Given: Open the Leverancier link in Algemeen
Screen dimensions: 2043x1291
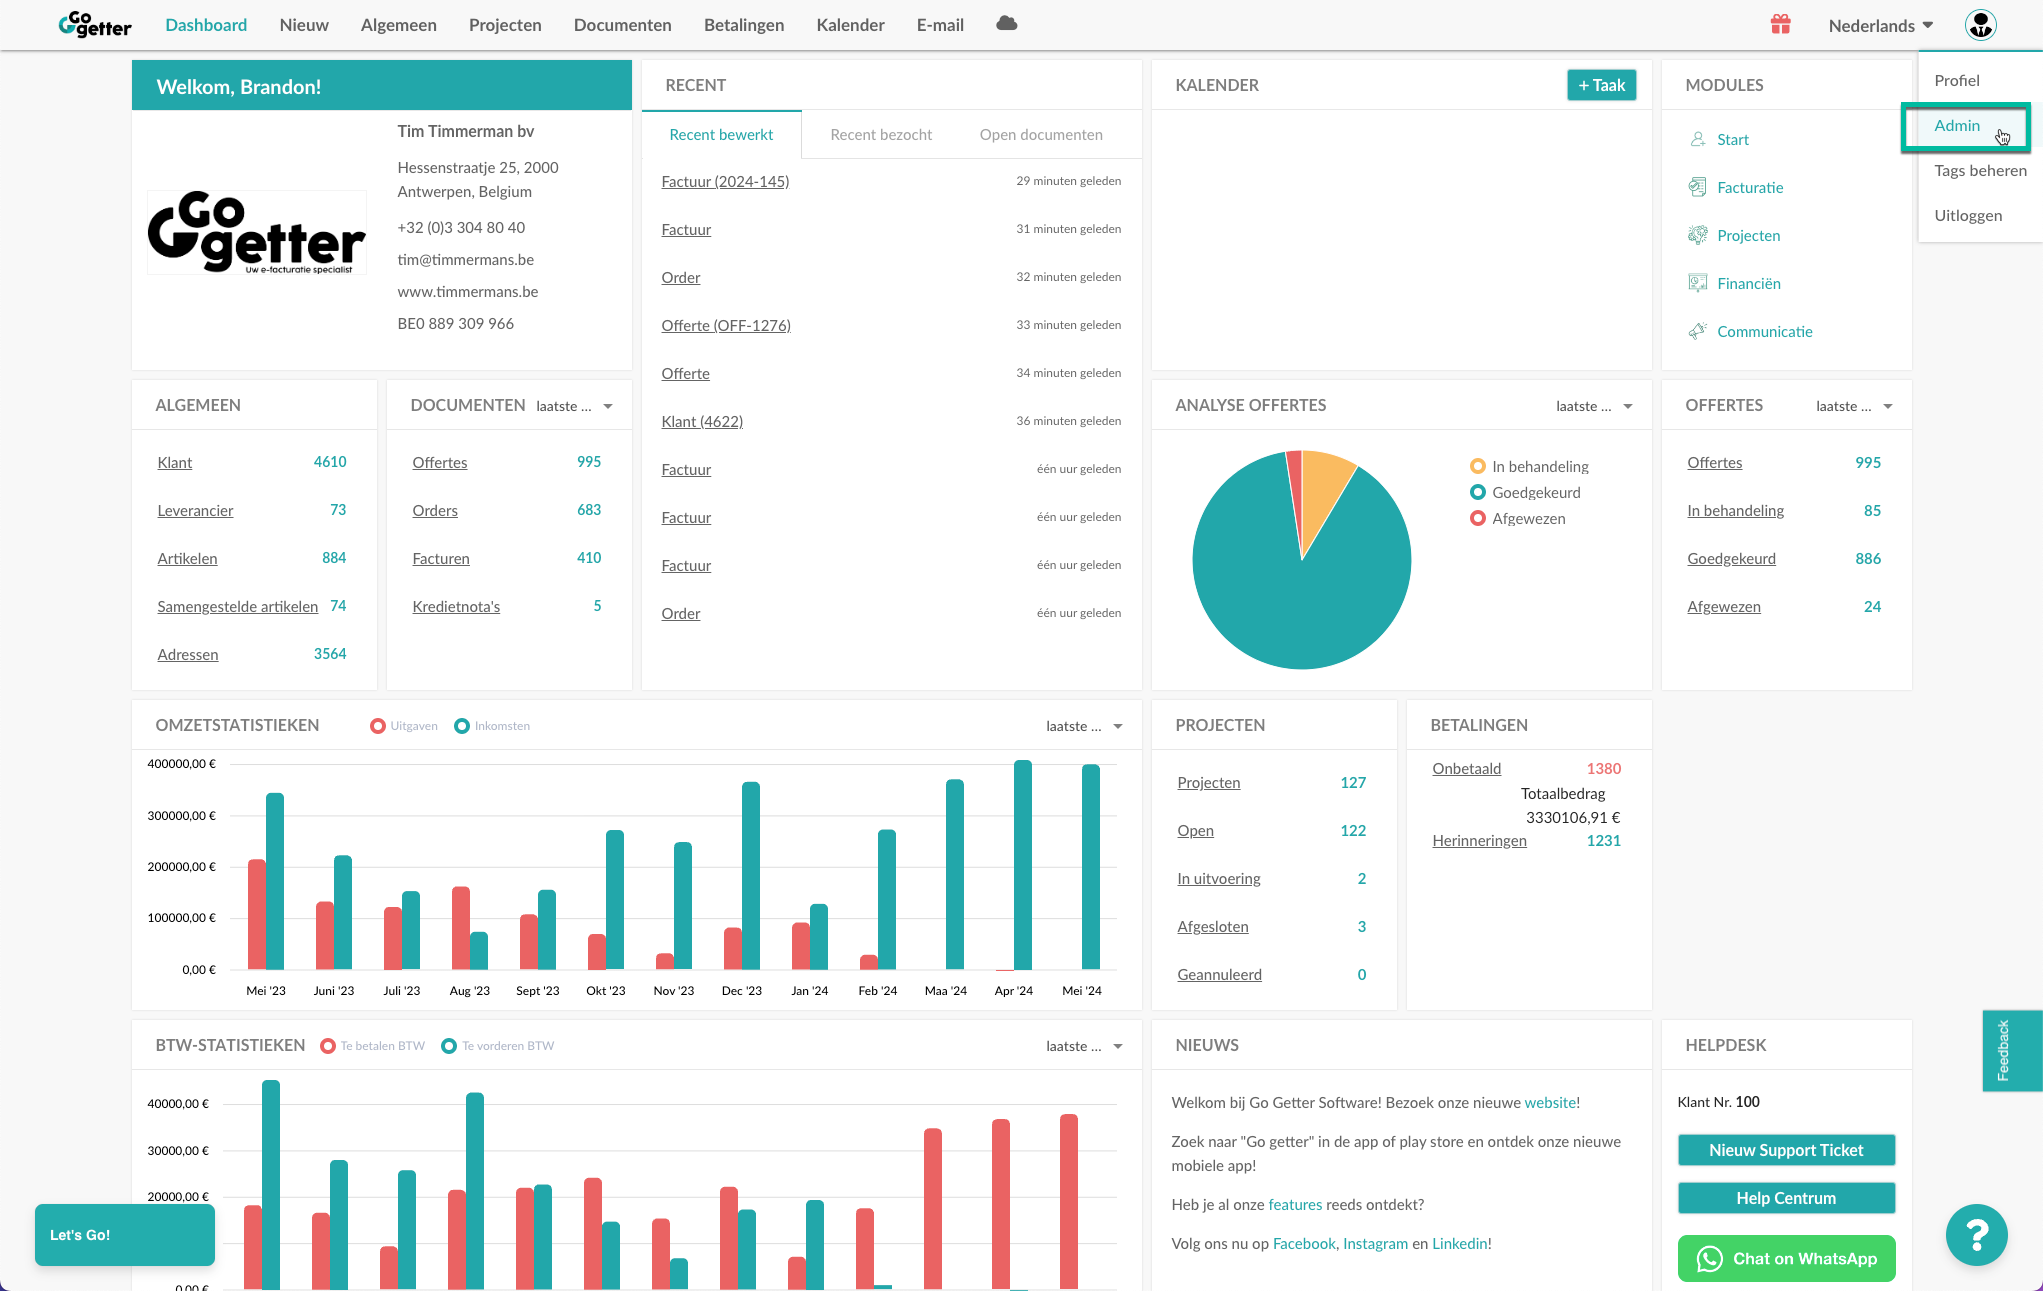Looking at the screenshot, I should (x=195, y=511).
